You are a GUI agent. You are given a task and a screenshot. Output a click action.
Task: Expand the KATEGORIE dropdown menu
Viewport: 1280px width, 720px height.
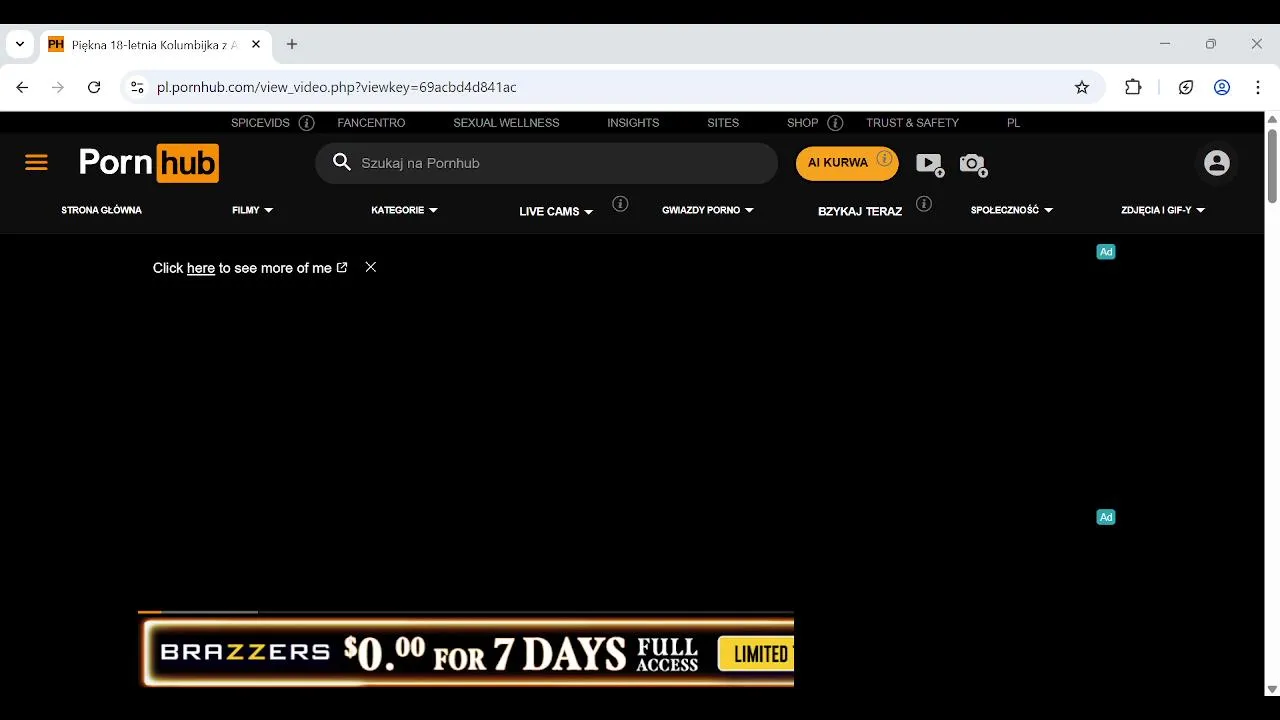(405, 210)
